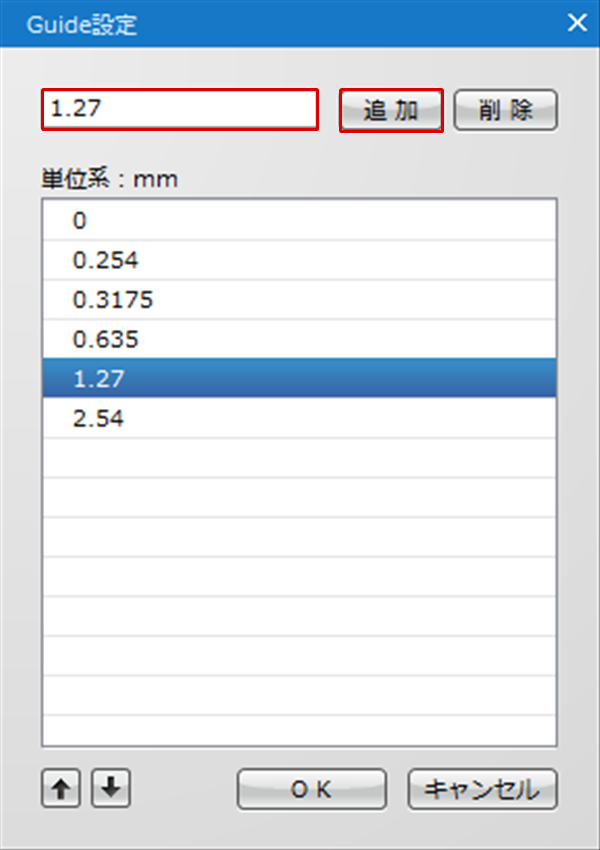Click the first empty row below 2.54
600x850 pixels.
299,458
